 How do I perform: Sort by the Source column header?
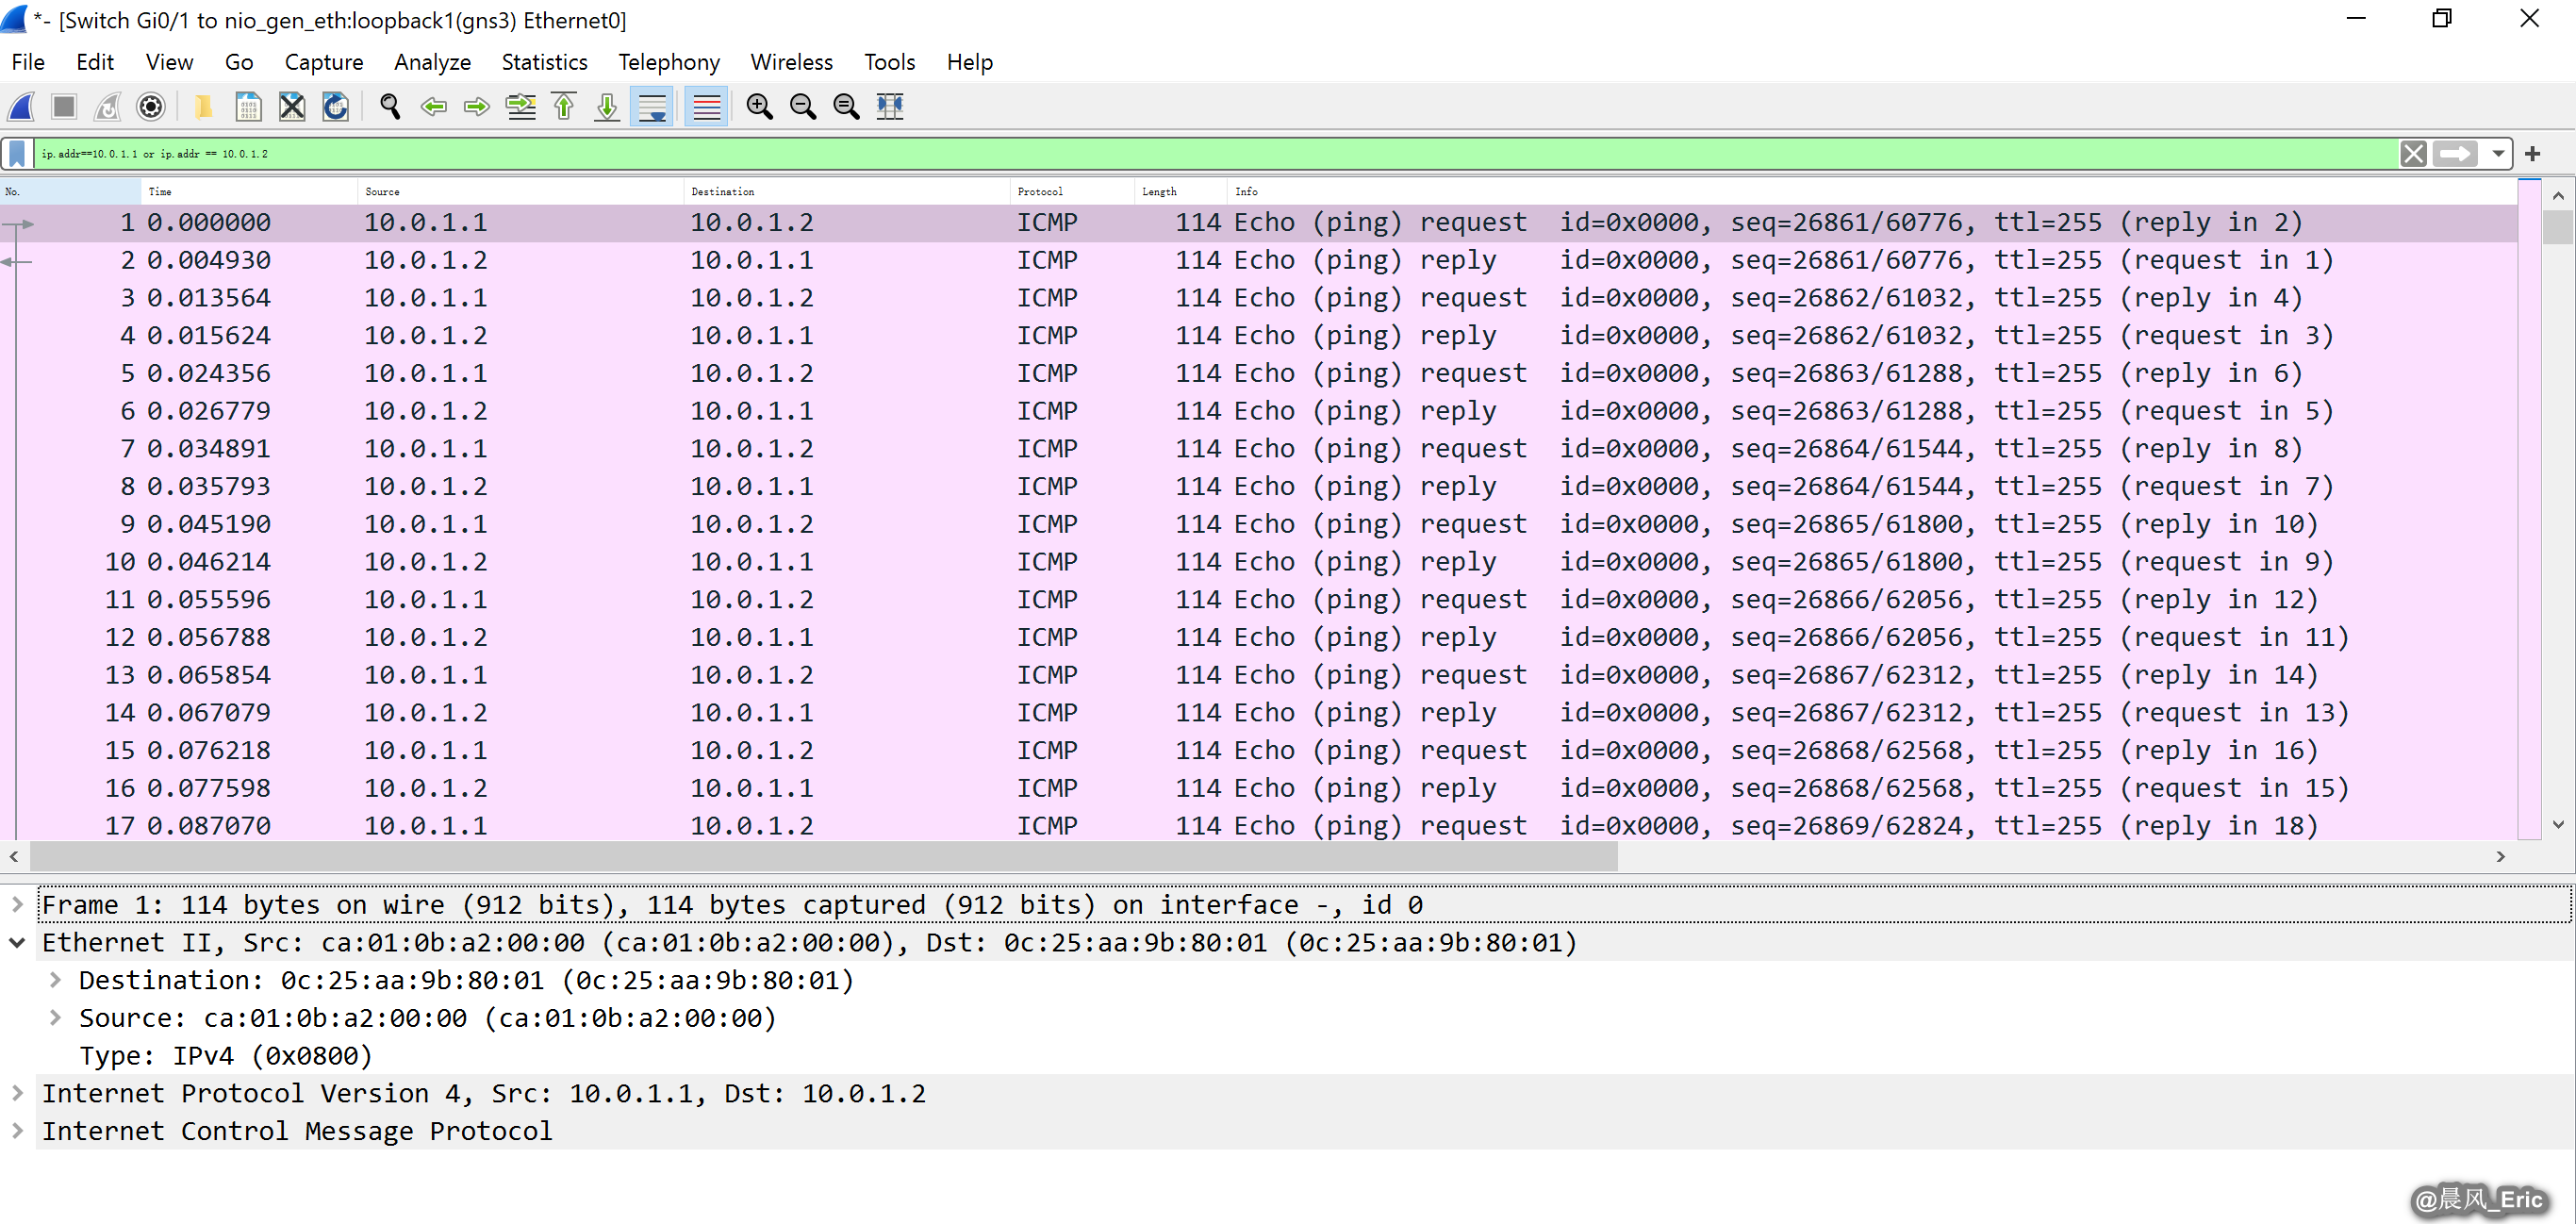click(x=520, y=191)
